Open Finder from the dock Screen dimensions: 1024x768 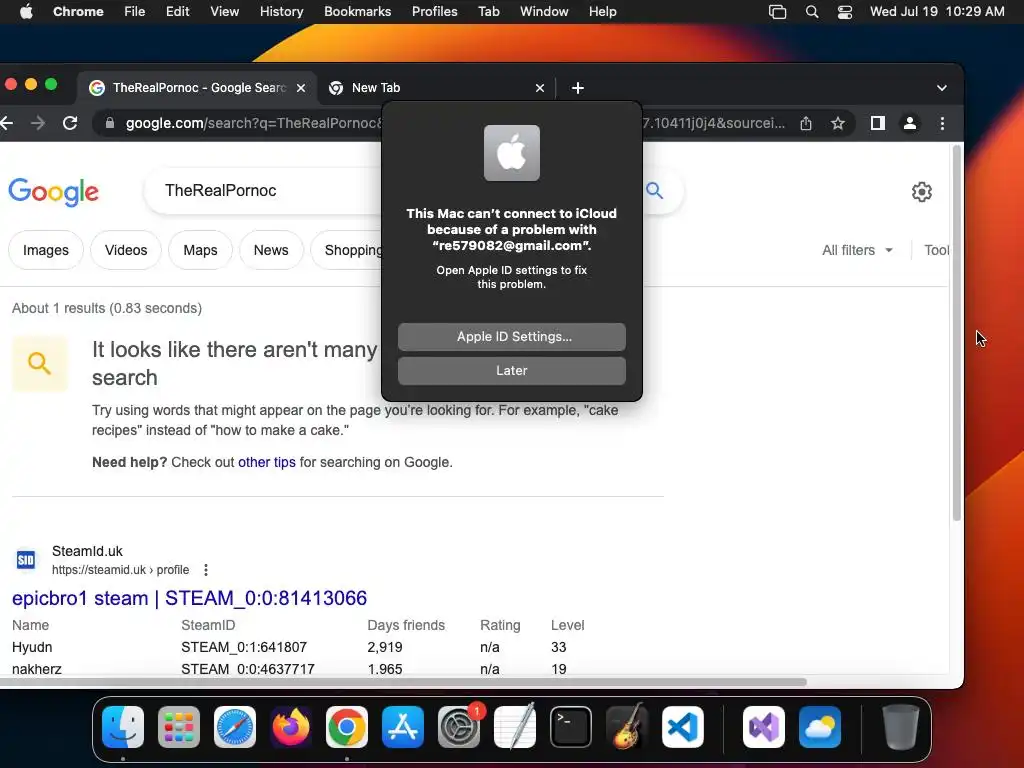[123, 727]
